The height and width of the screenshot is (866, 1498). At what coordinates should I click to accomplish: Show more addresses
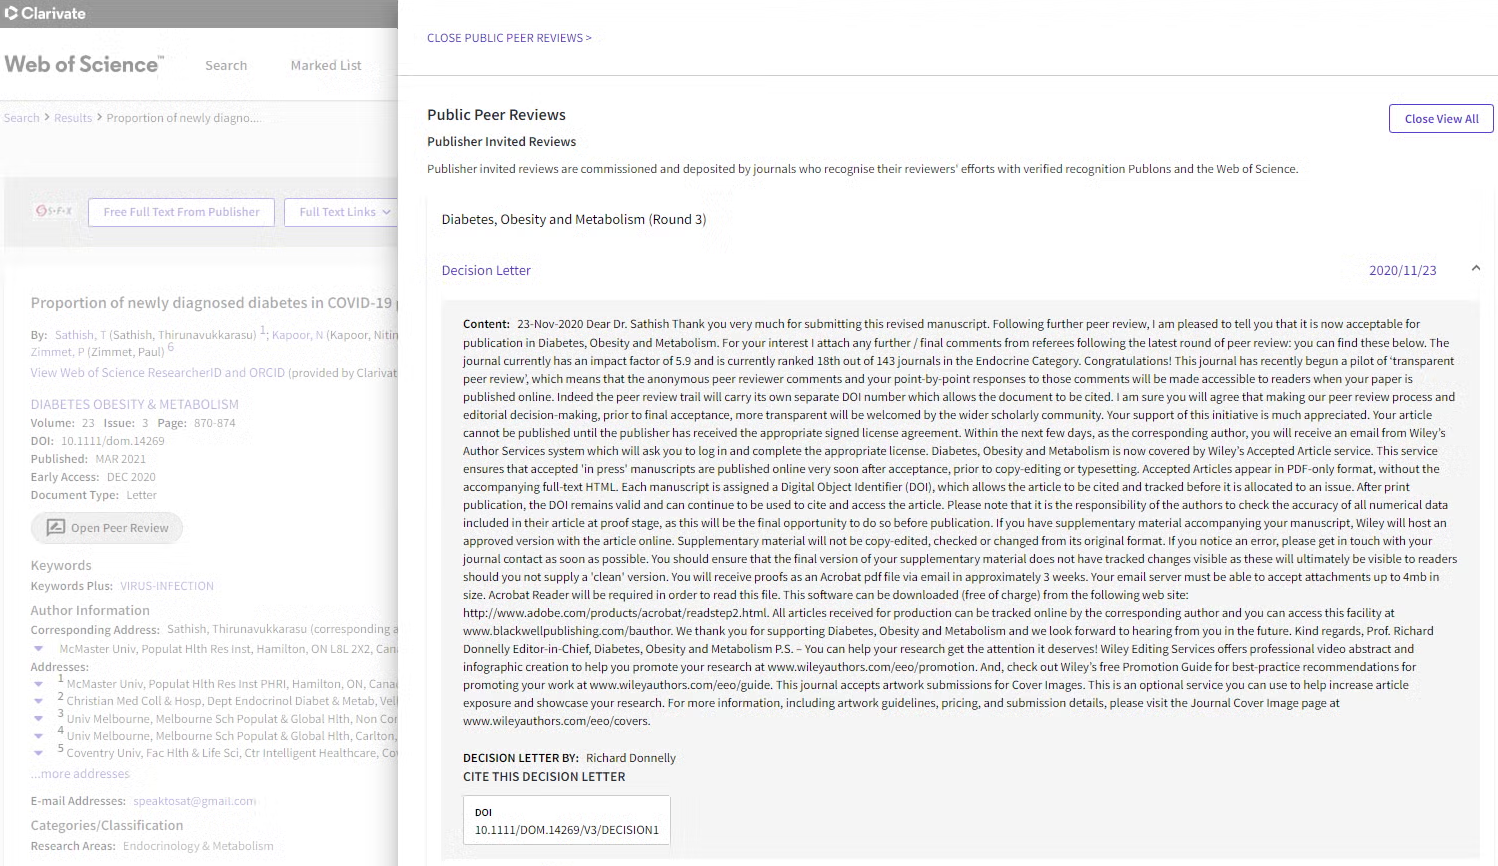pos(80,774)
